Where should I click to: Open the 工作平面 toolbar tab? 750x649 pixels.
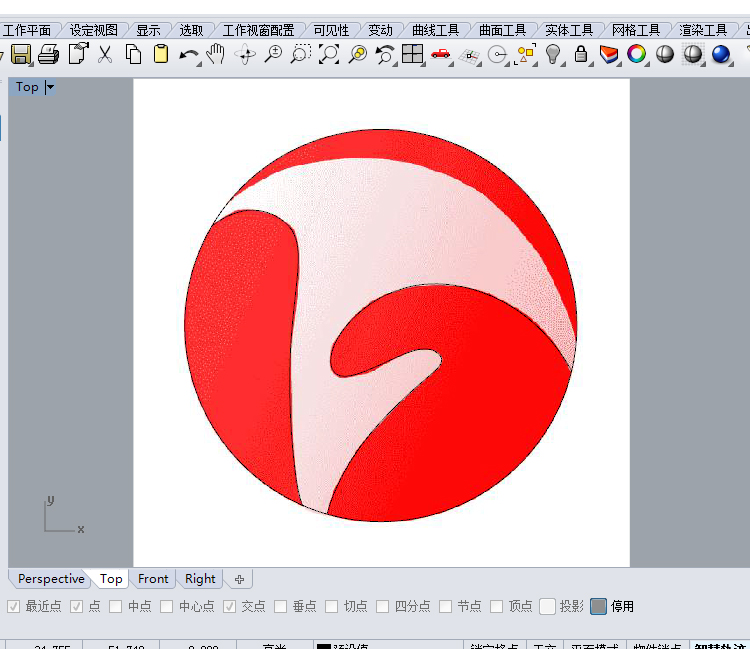(27, 31)
